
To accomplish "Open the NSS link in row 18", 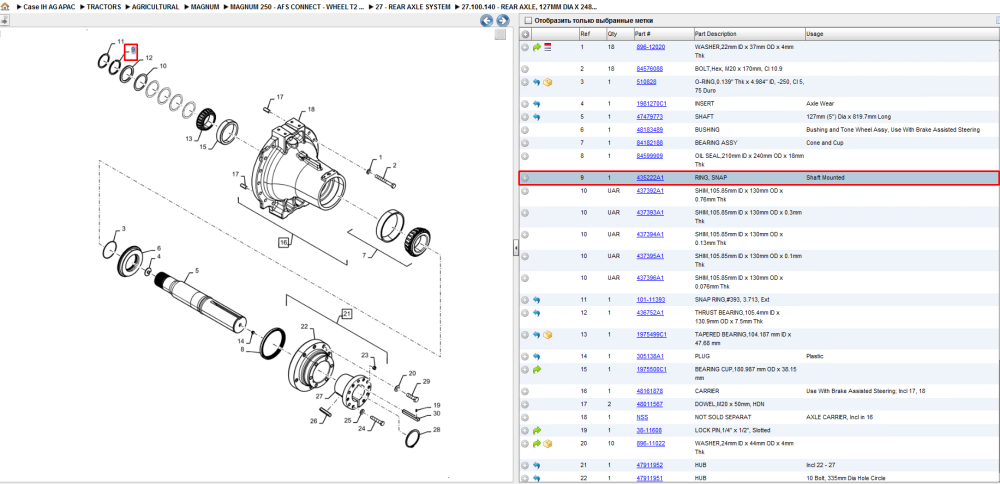I will point(642,418).
